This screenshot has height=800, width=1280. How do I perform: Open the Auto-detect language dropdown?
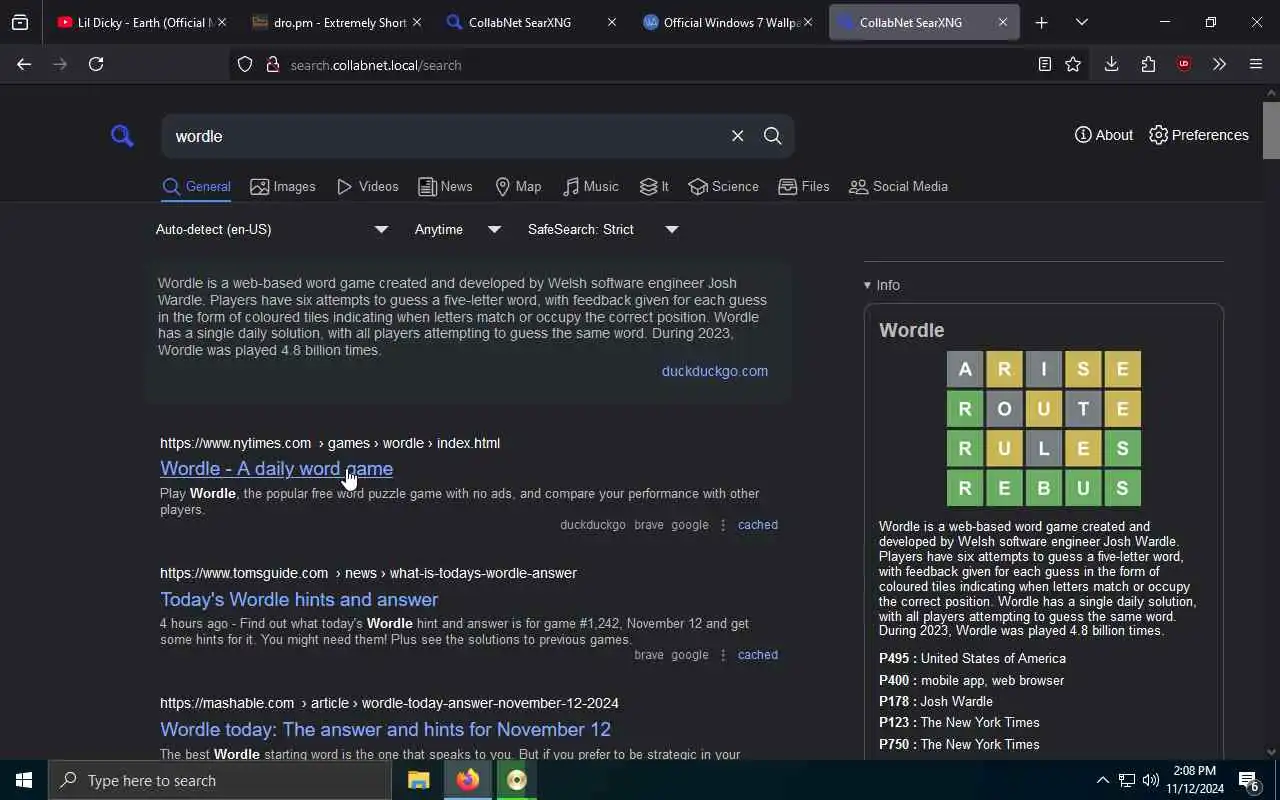pyautogui.click(x=272, y=230)
